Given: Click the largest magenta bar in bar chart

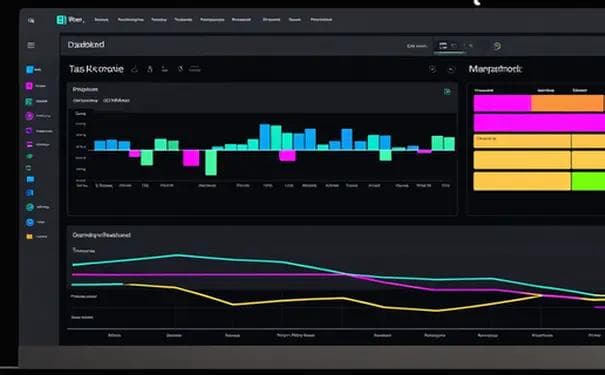Looking at the screenshot, I should (x=191, y=158).
